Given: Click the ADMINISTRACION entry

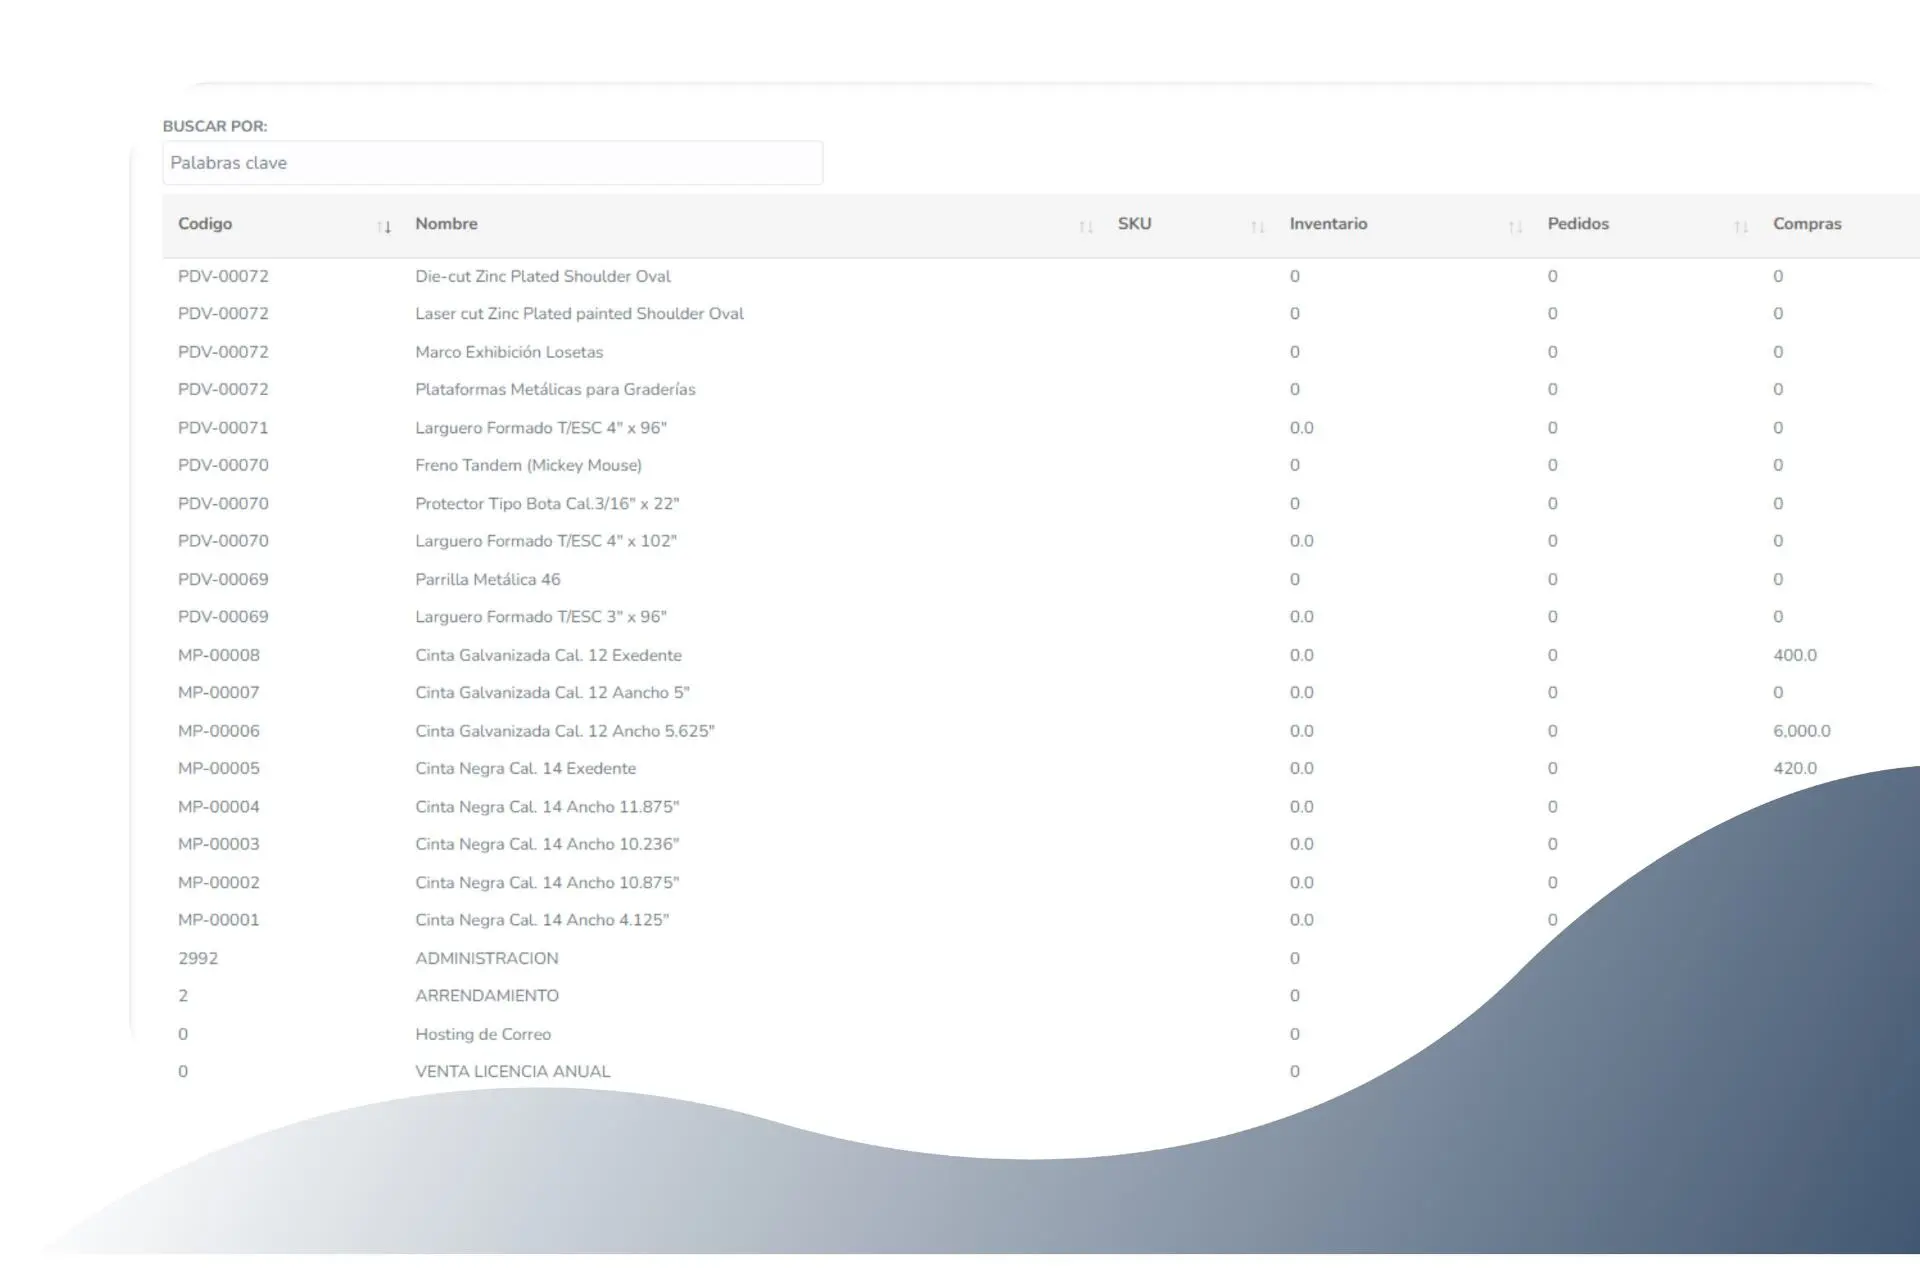Looking at the screenshot, I should (x=486, y=958).
